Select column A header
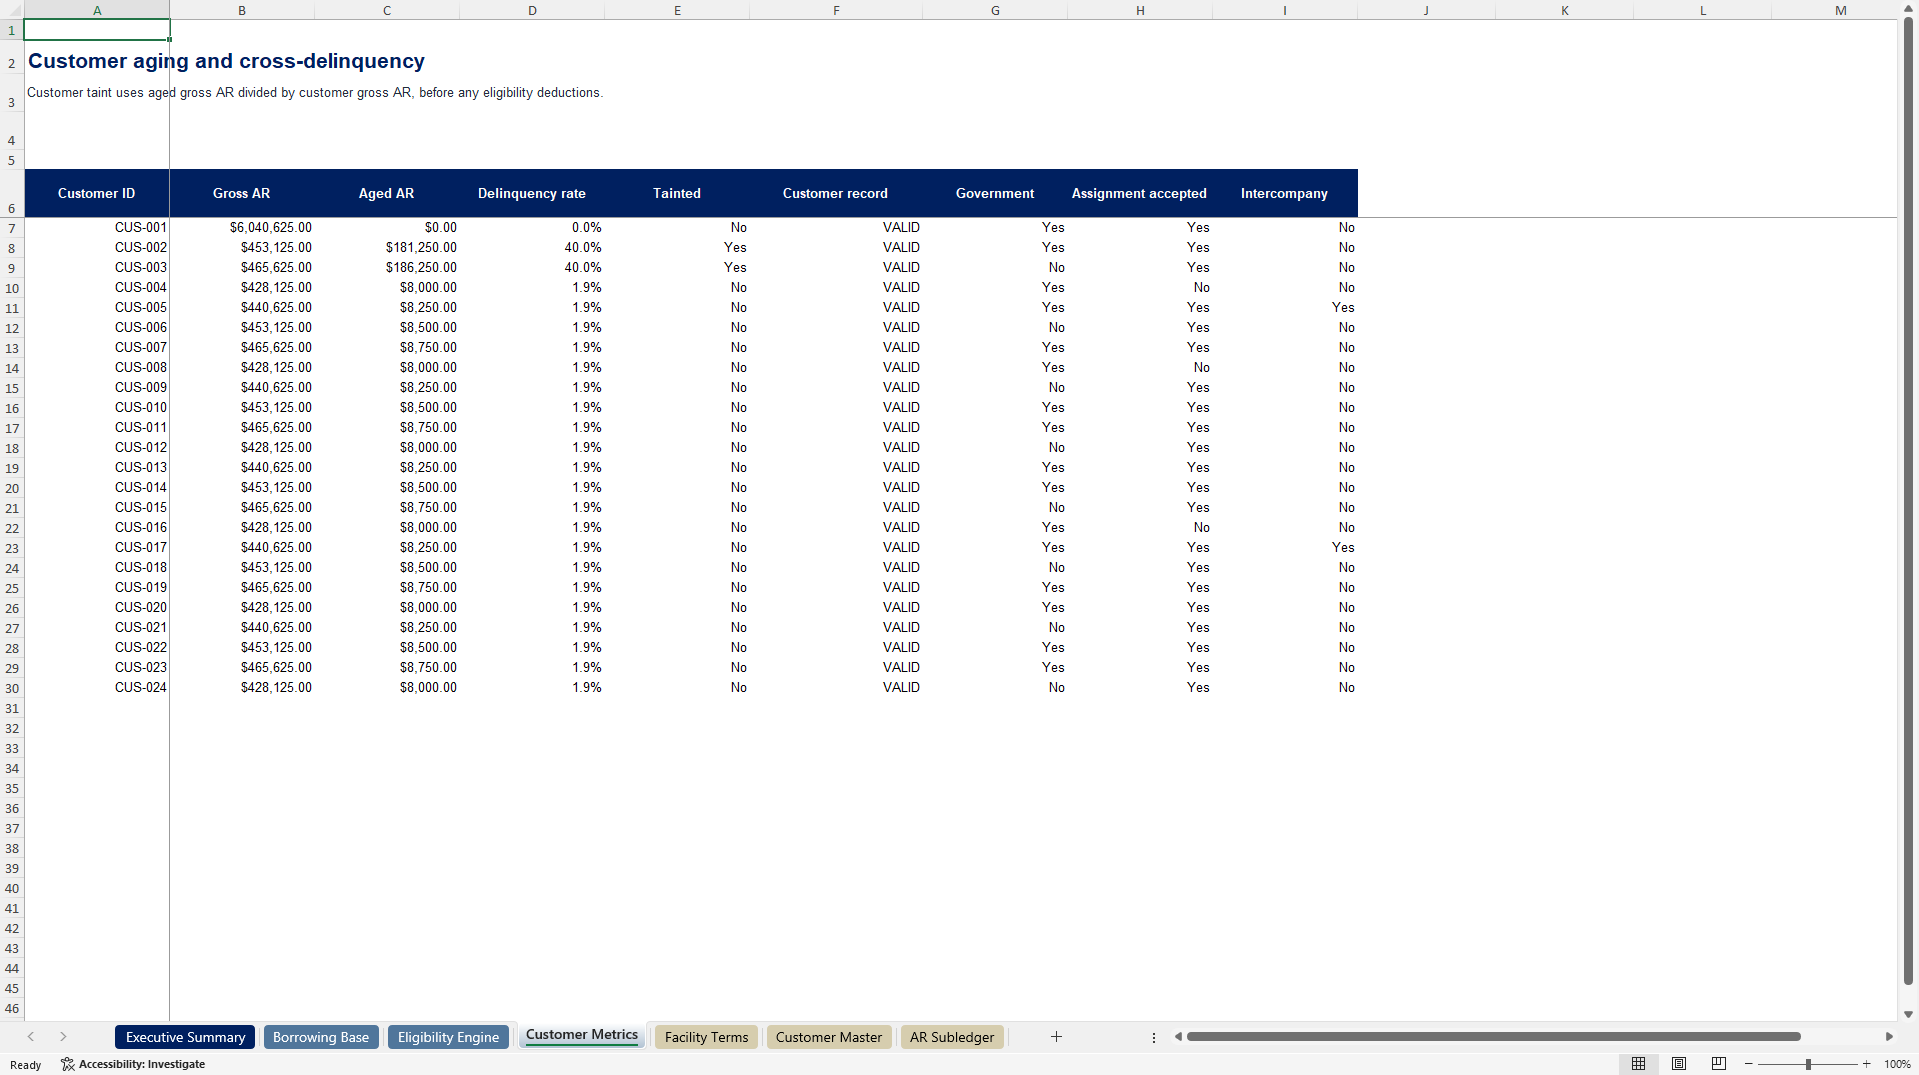This screenshot has width=1919, height=1075. click(x=97, y=10)
